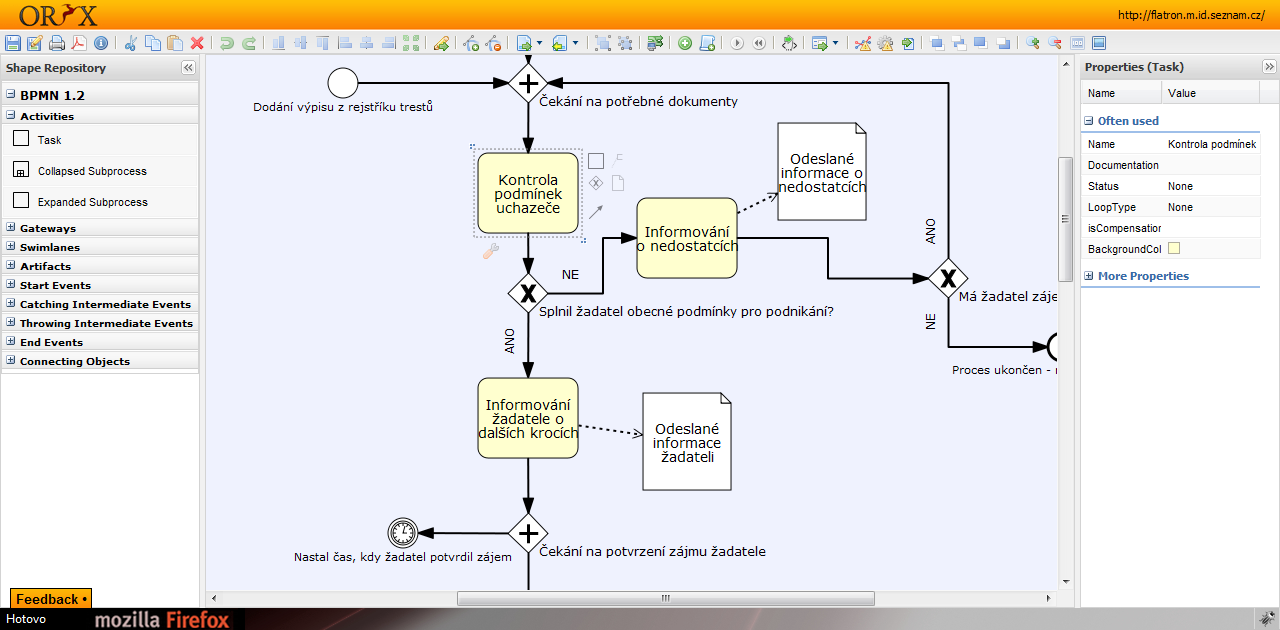
Task: Open the blue info icon
Action: [101, 43]
